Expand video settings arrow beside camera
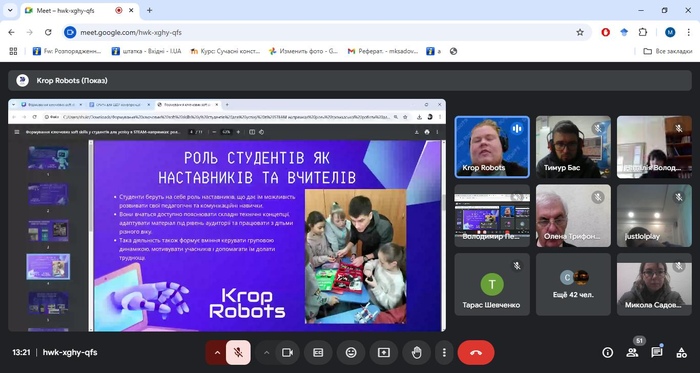Viewport: 700px width, 373px height. 267,352
